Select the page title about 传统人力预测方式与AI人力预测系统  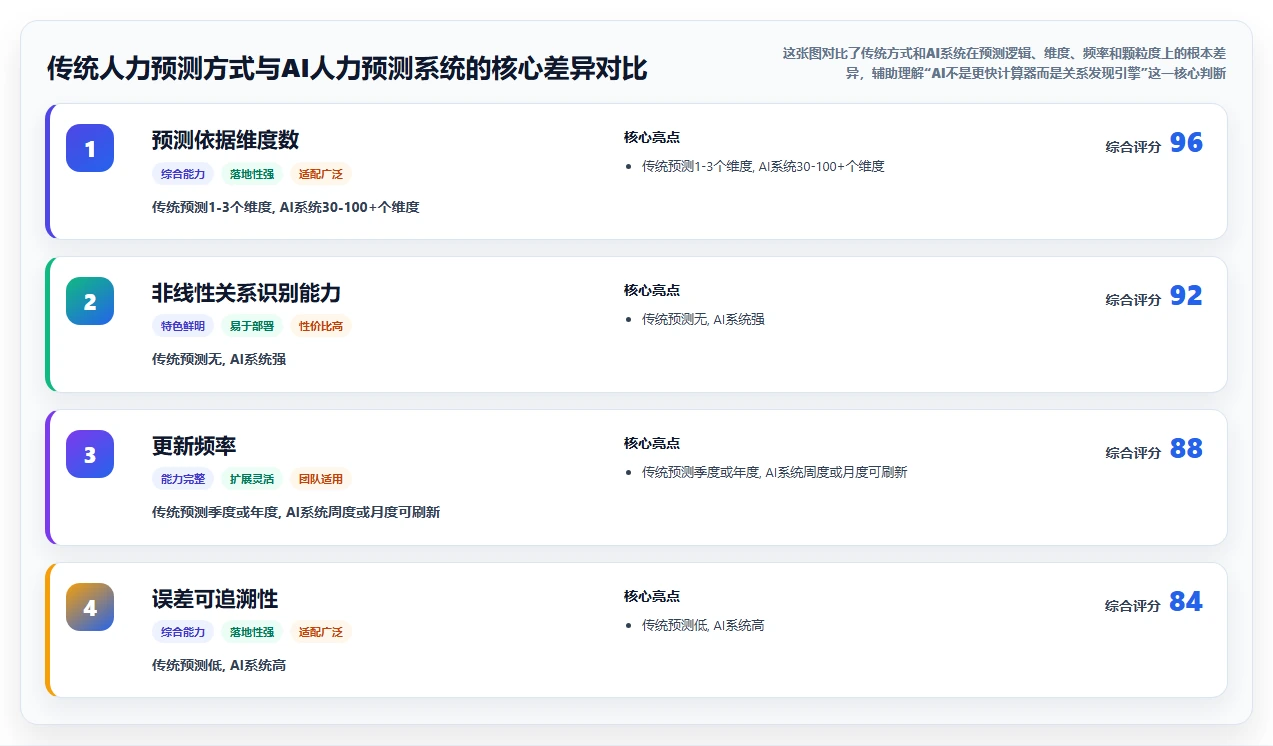(347, 69)
